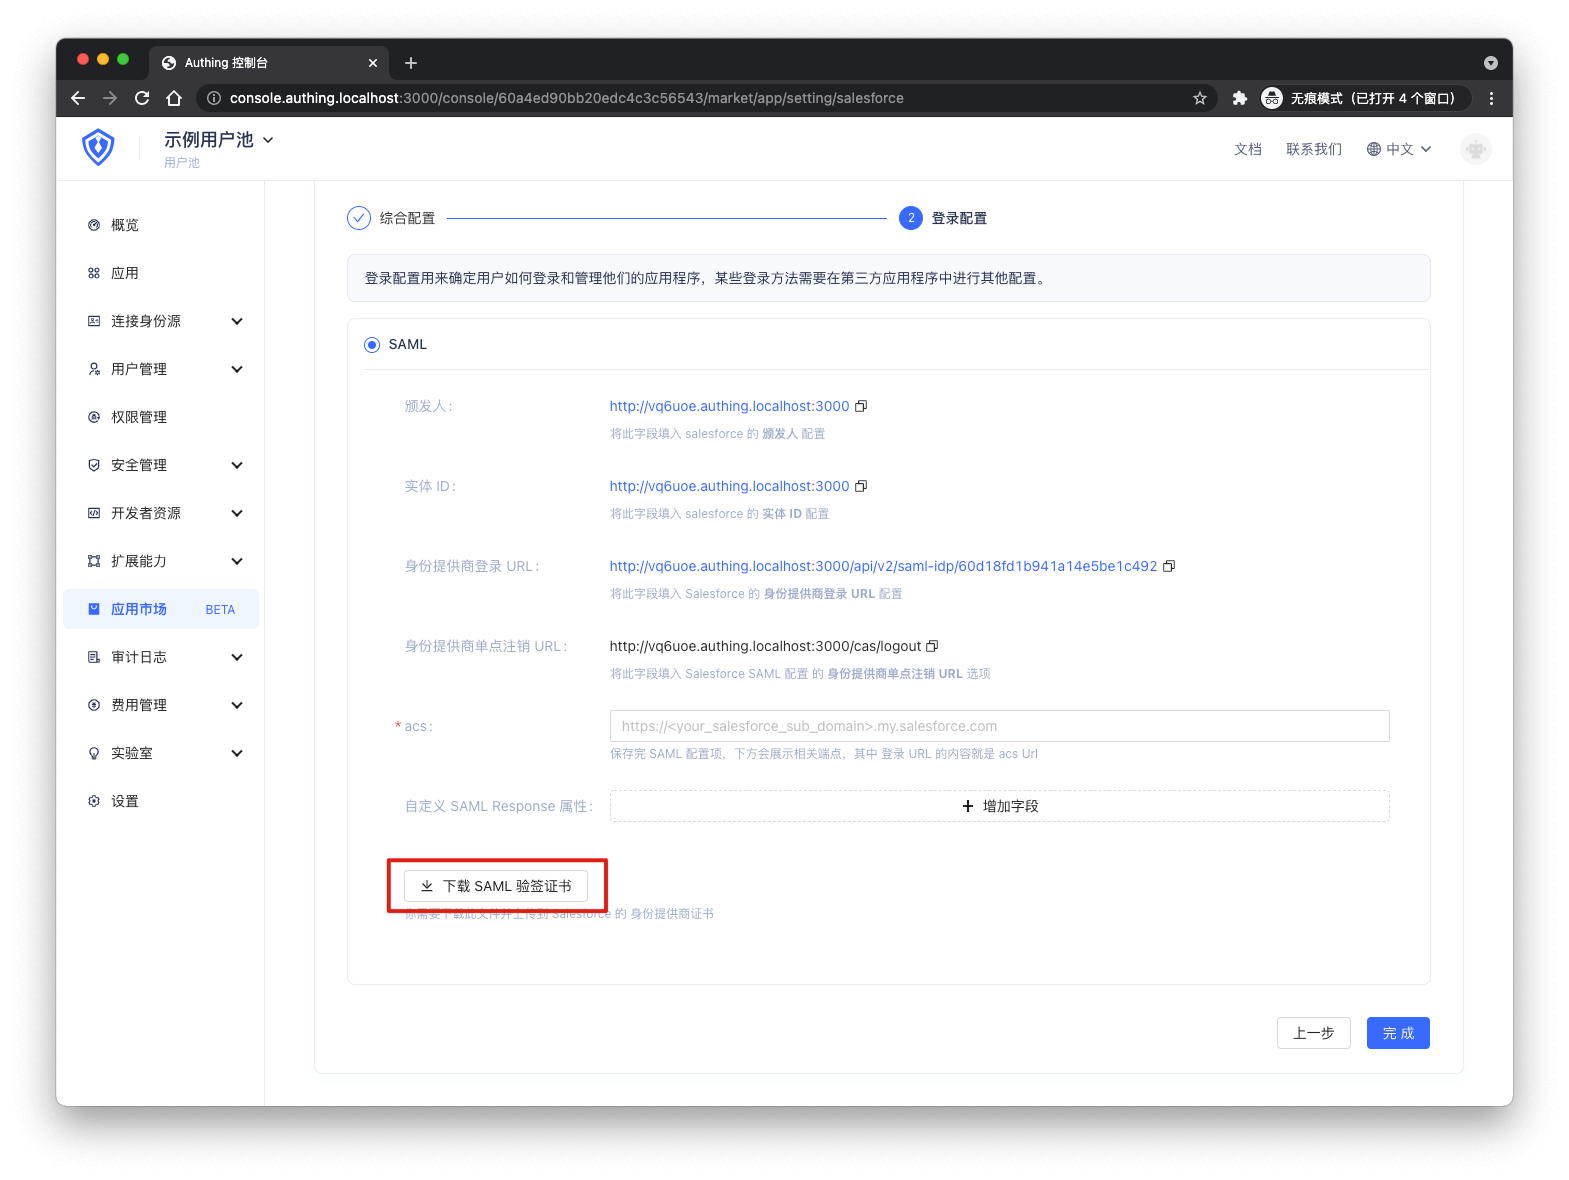Click the 完成 finish button
The width and height of the screenshot is (1569, 1180).
[1397, 1033]
